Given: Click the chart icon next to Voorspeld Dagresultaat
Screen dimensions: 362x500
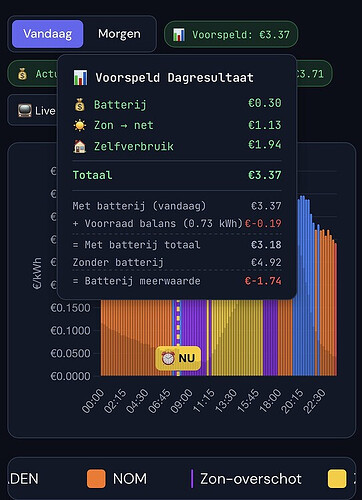Looking at the screenshot, I should pos(80,78).
